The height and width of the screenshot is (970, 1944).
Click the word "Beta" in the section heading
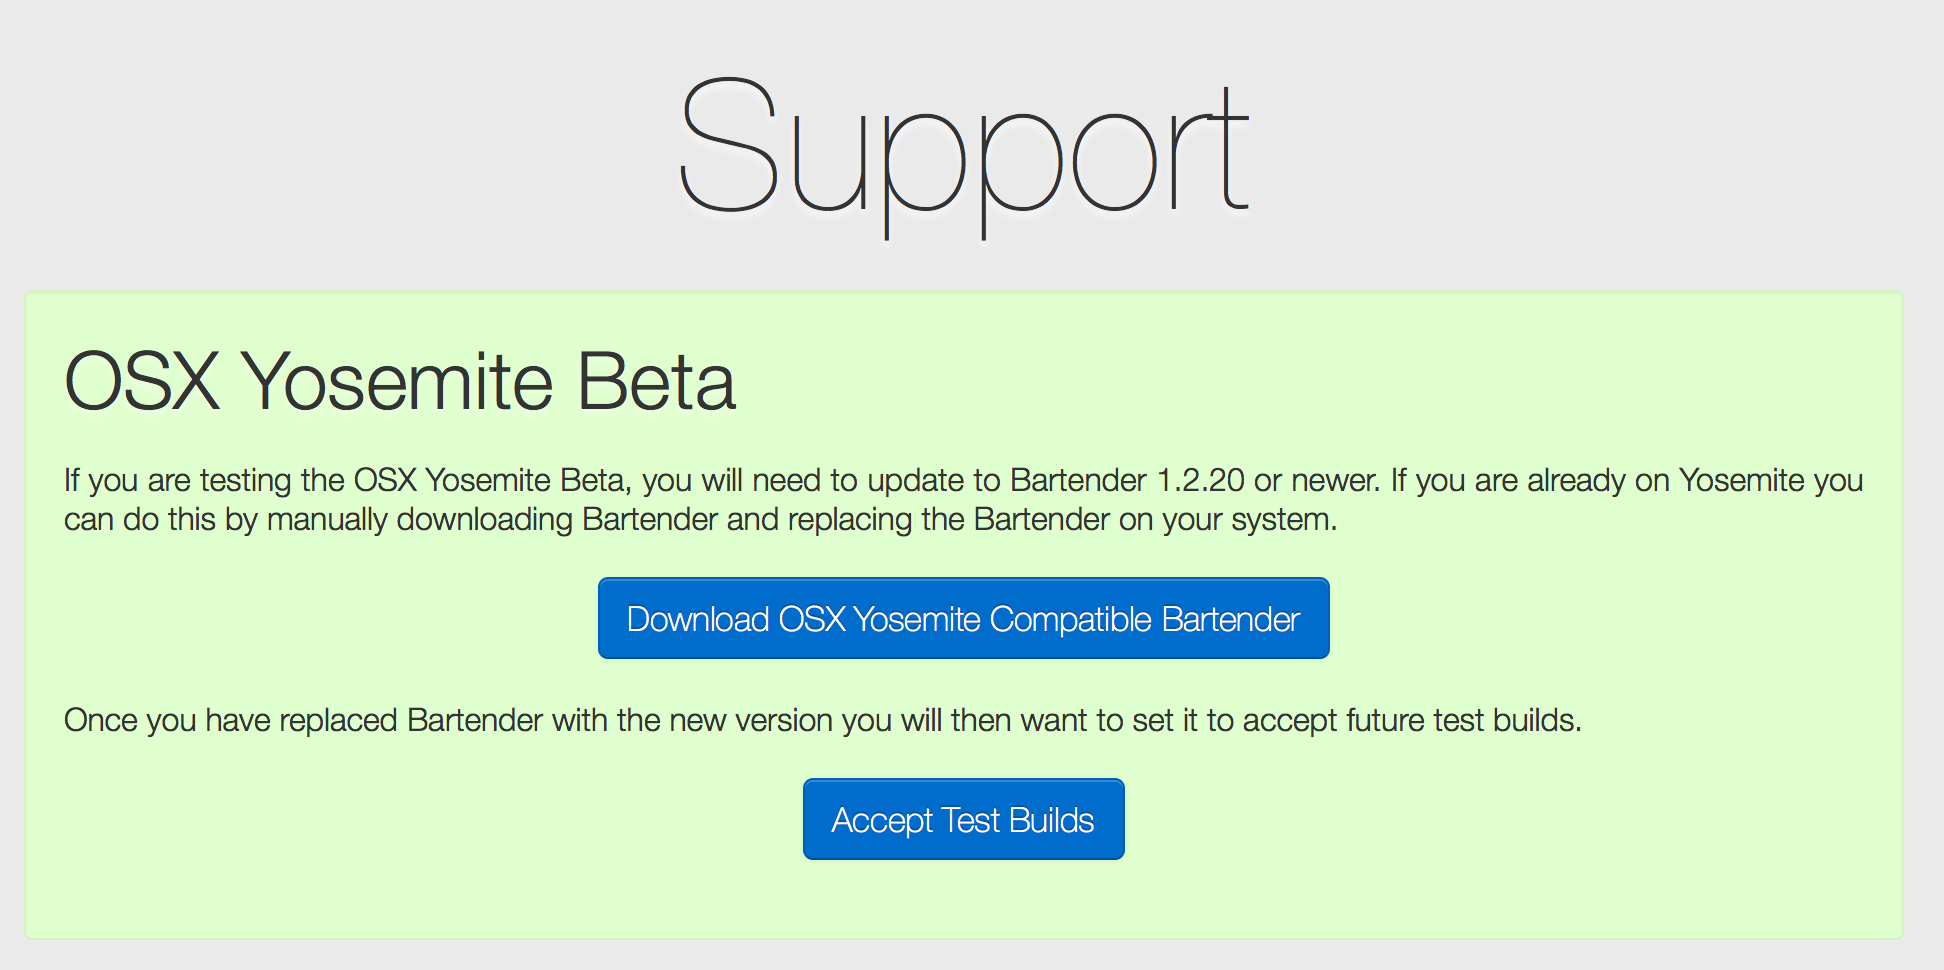[657, 381]
